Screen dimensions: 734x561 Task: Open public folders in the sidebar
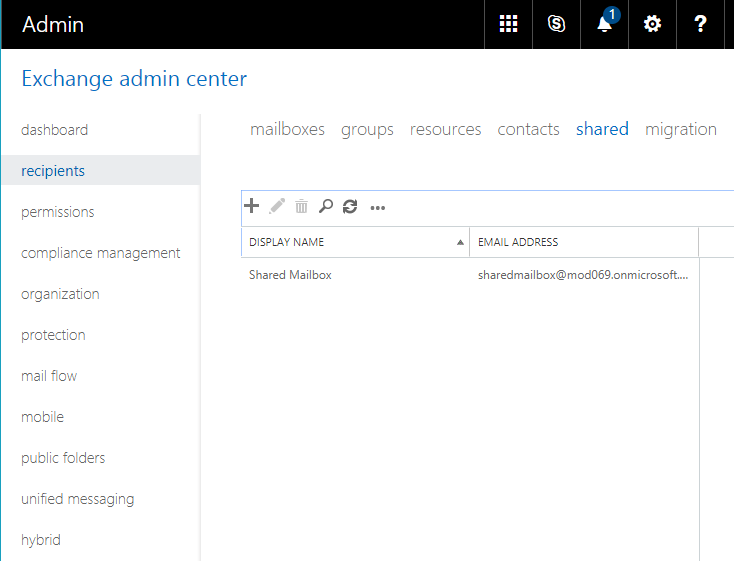click(63, 458)
